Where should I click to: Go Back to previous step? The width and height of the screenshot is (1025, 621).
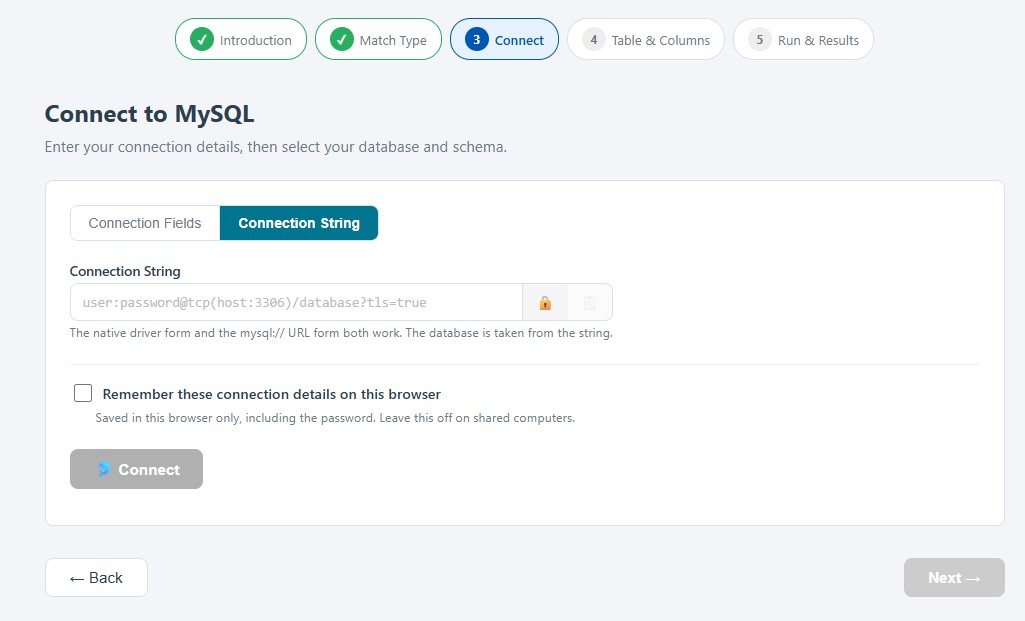[96, 577]
